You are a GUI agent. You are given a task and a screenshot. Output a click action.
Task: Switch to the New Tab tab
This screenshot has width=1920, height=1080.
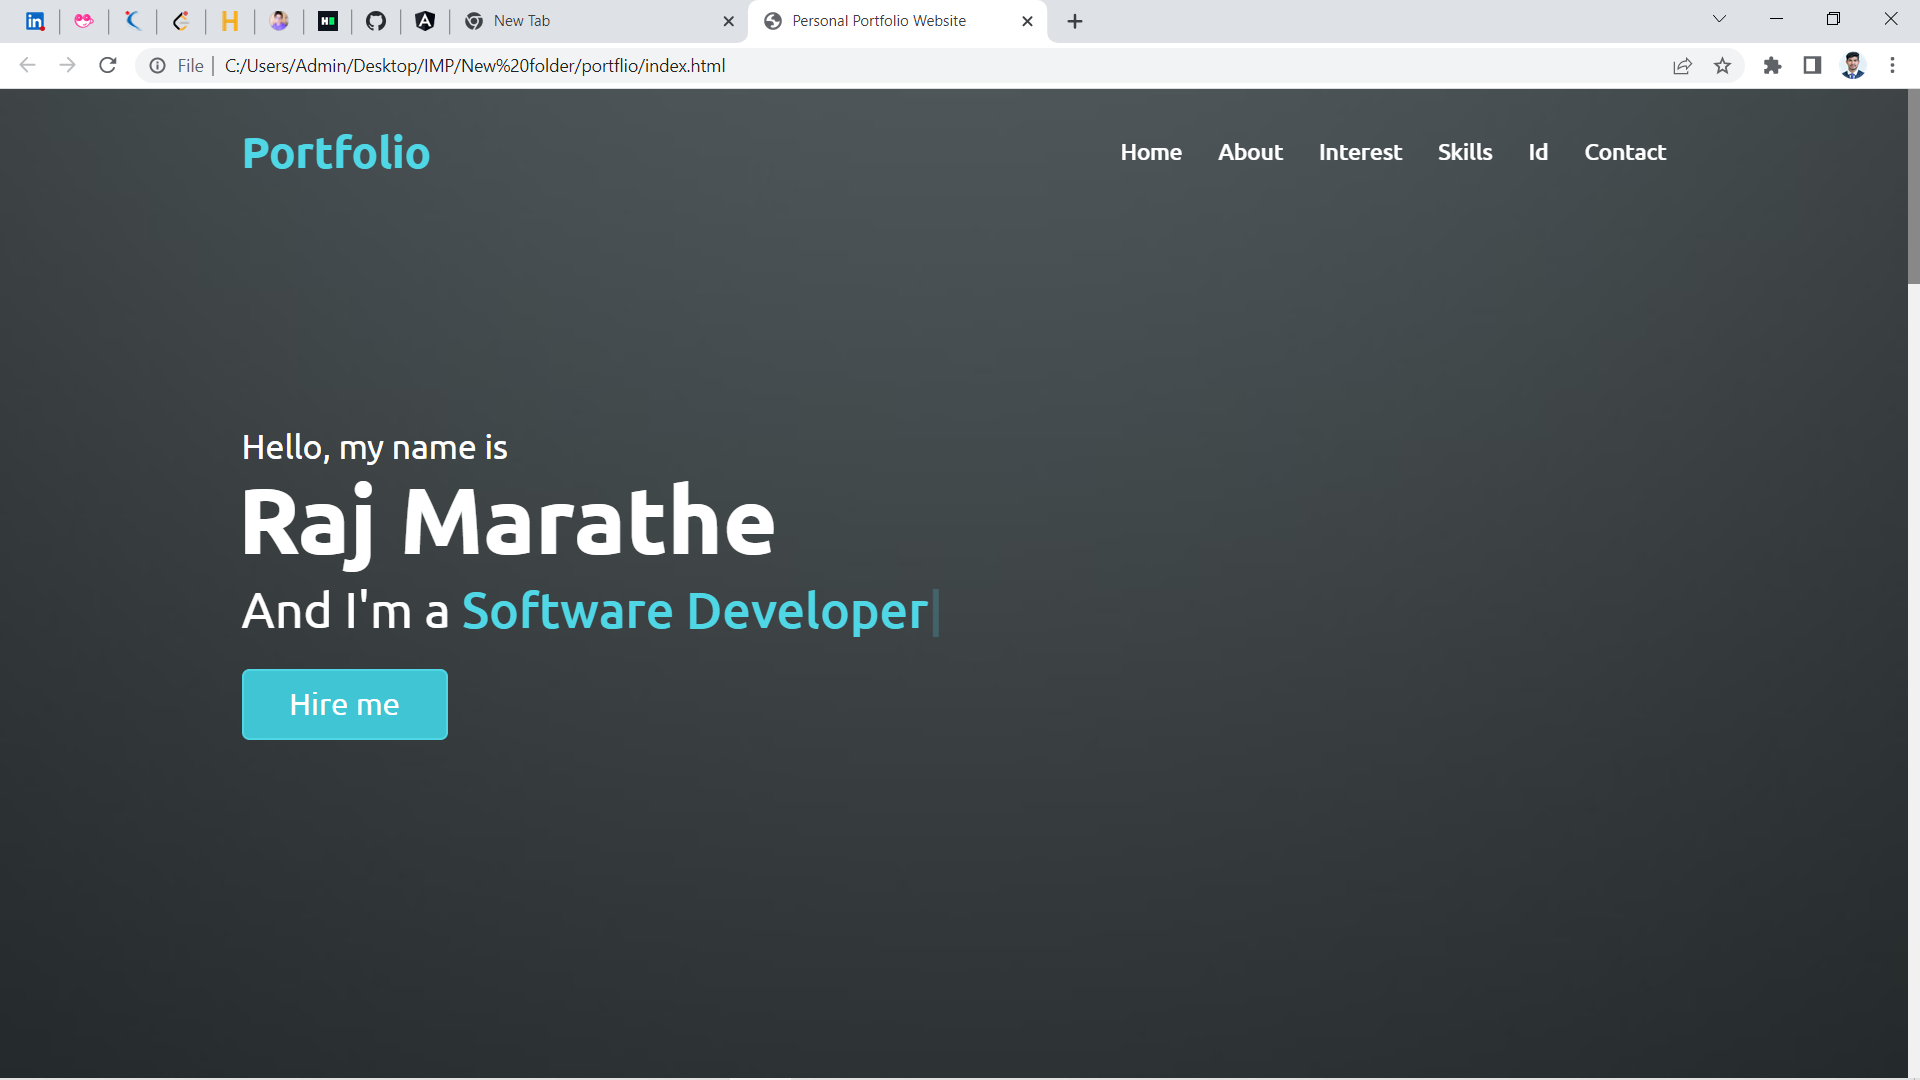point(600,21)
